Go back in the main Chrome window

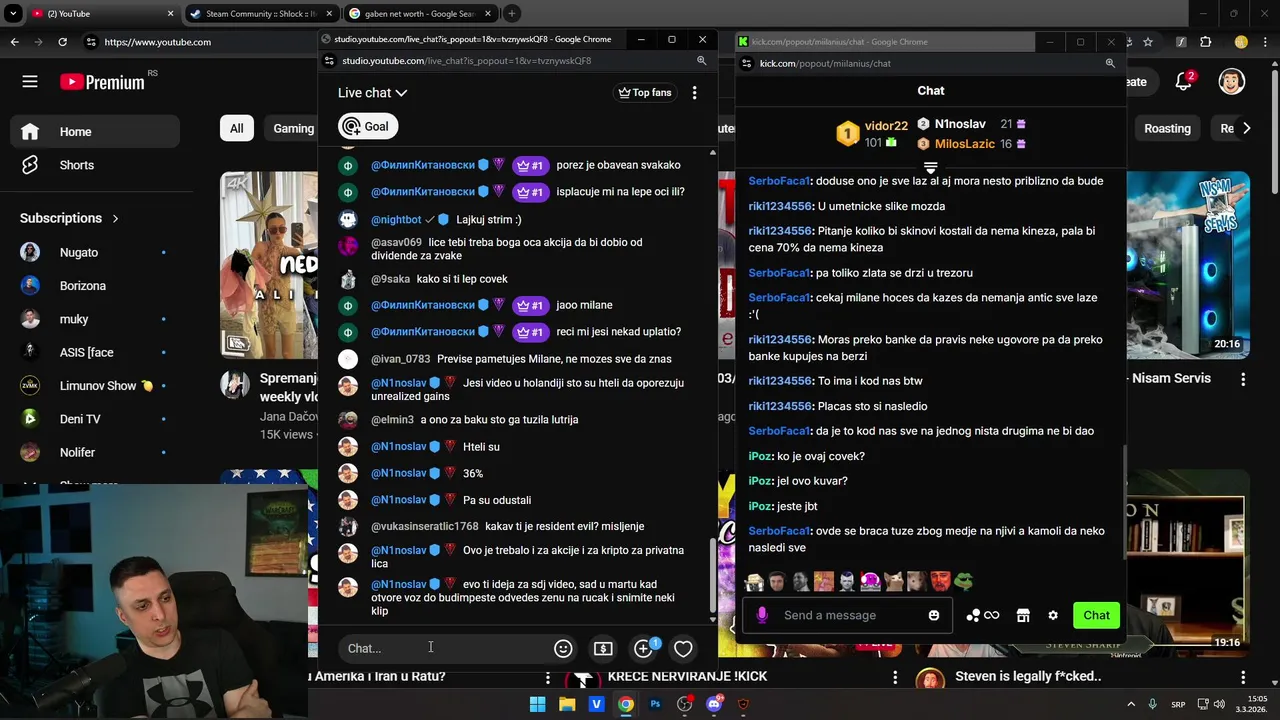[x=14, y=42]
